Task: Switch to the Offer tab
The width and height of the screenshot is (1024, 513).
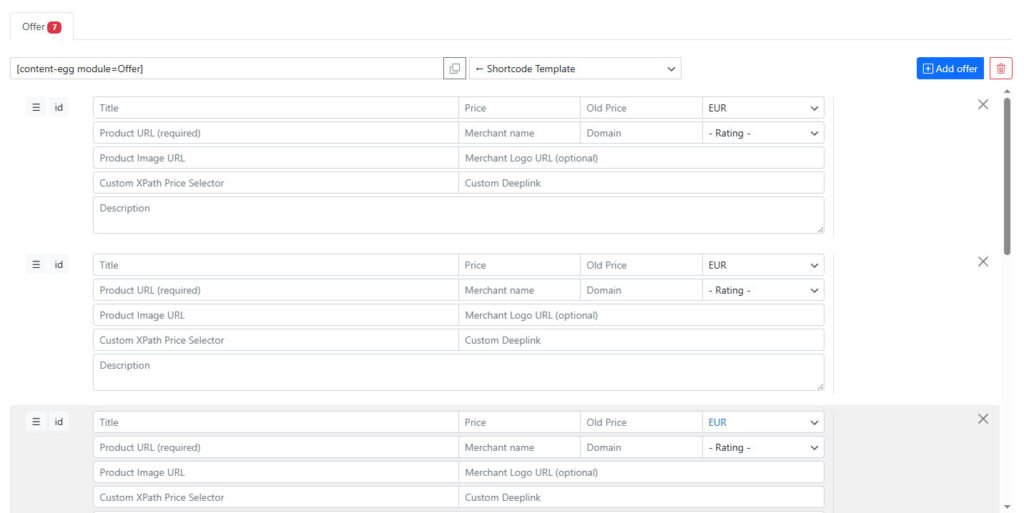Action: pyautogui.click(x=41, y=27)
